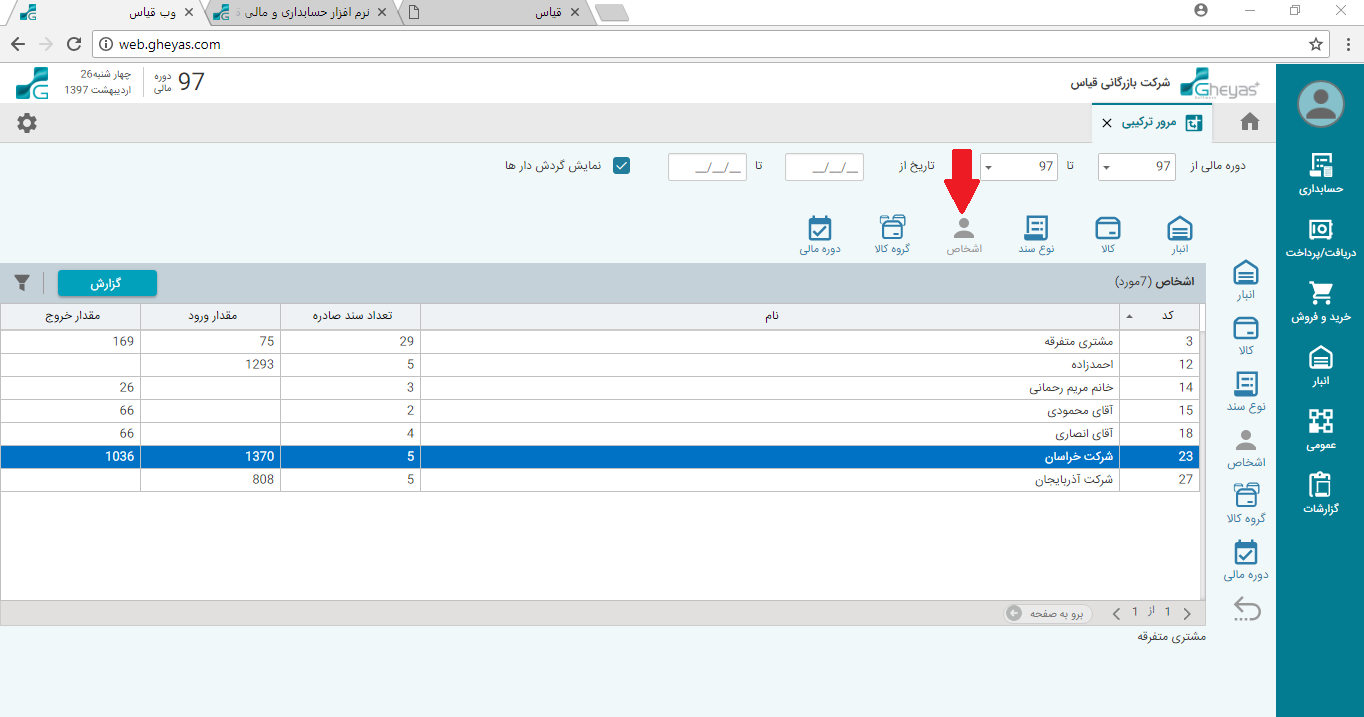Bookmark this page with star icon
The width and height of the screenshot is (1364, 717).
click(x=1316, y=44)
